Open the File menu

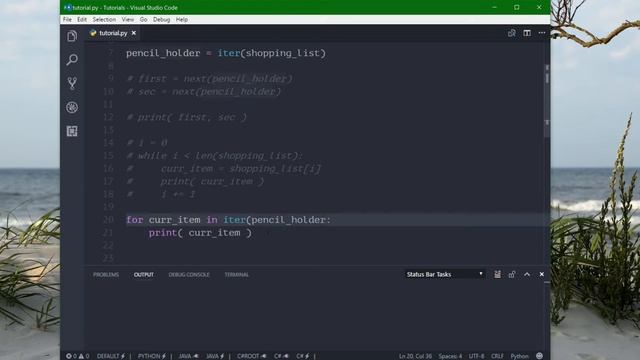(x=67, y=20)
